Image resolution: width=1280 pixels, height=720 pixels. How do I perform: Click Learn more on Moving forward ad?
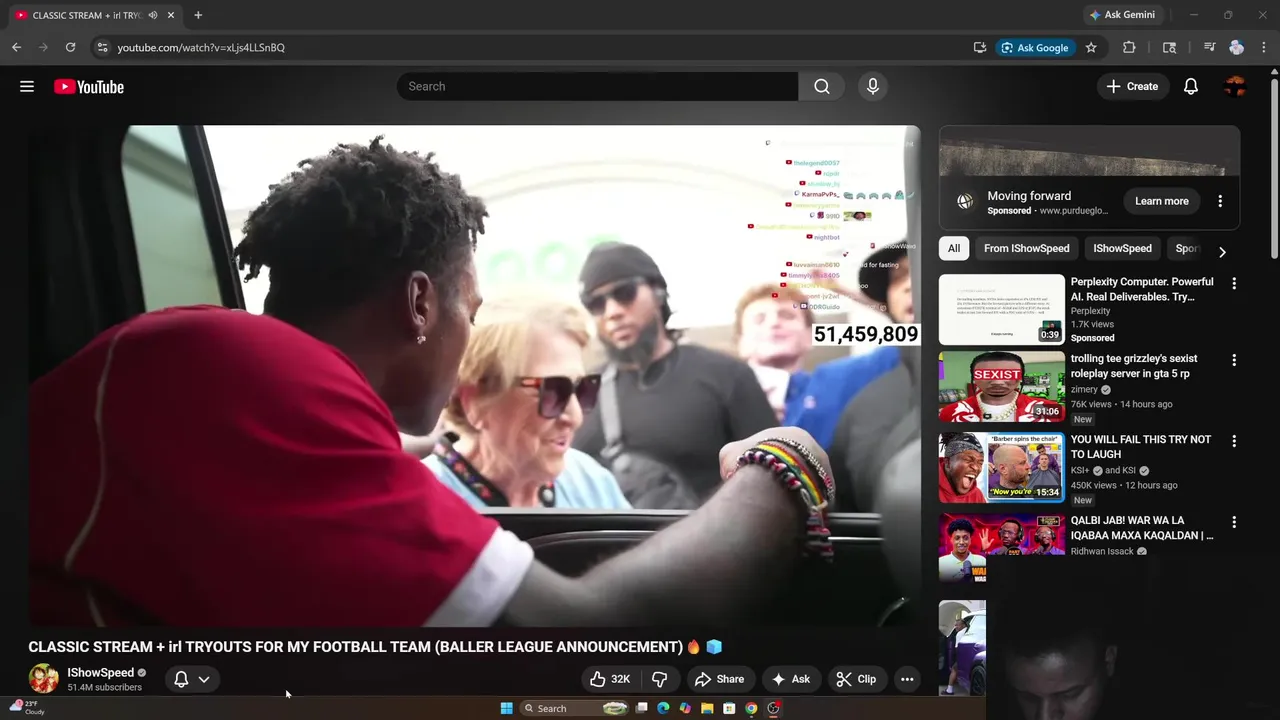pyautogui.click(x=1162, y=201)
